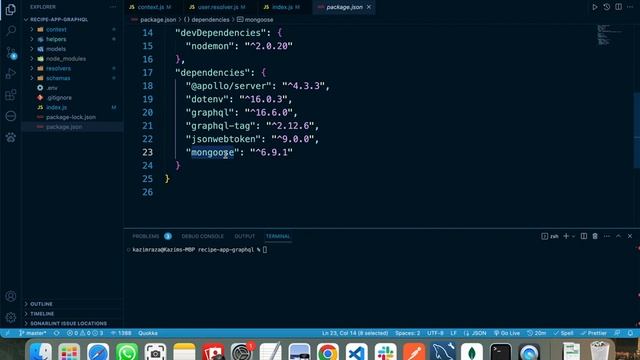
Task: Click the editor minimap preview
Action: pos(610,35)
